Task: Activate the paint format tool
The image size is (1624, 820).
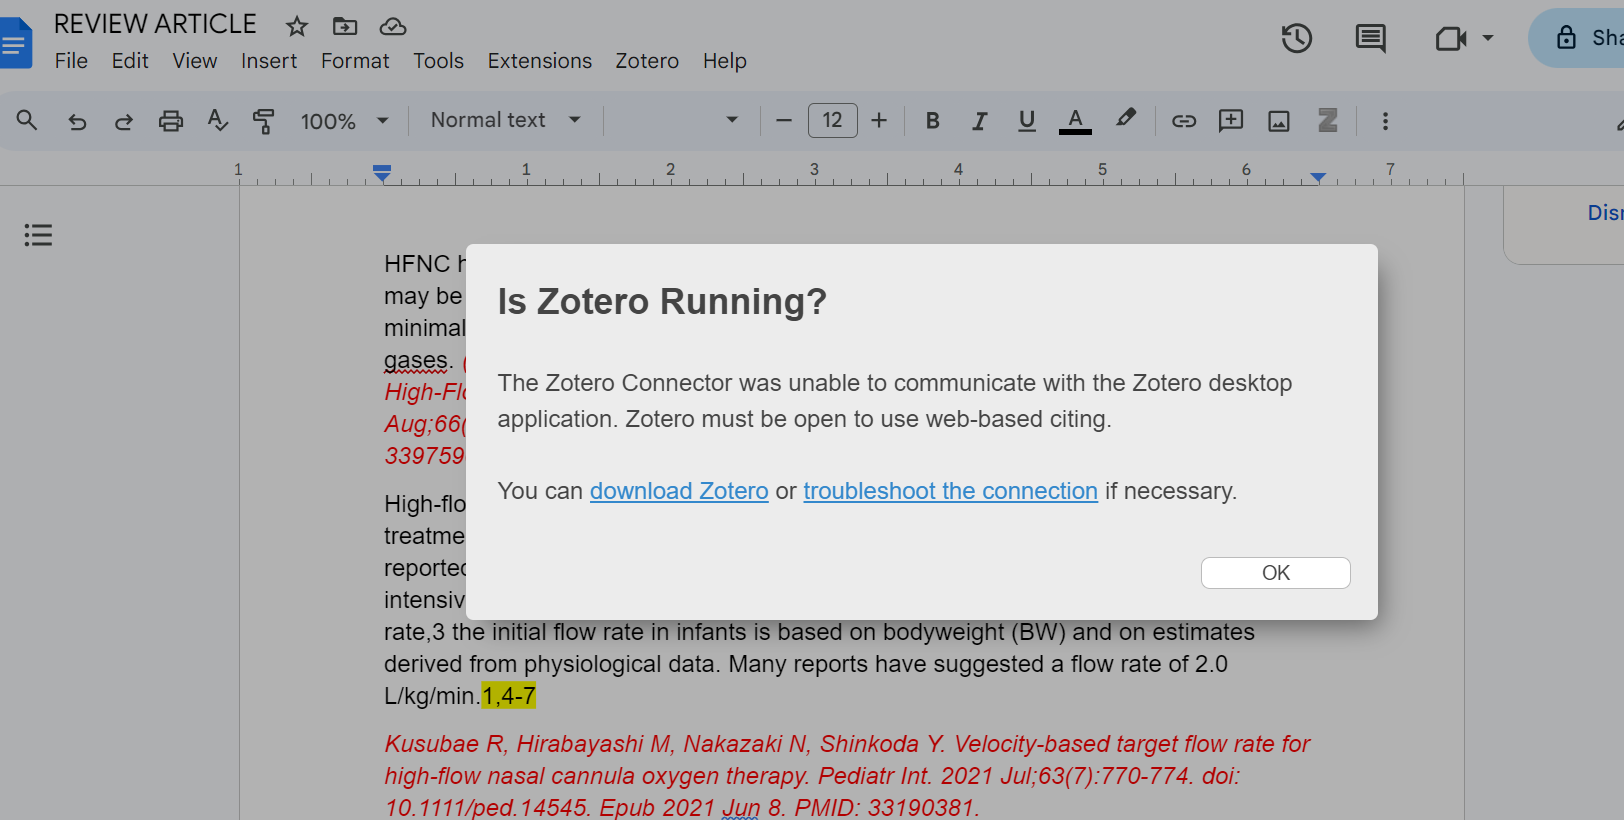Action: pos(264,121)
